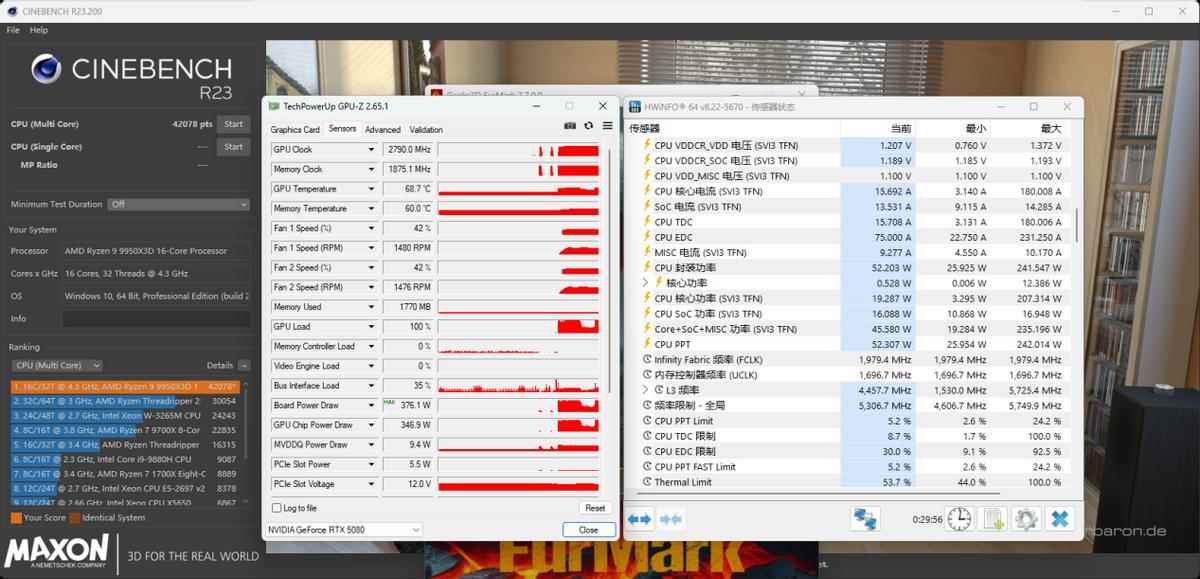Click the HWiNFO sensor list scrollbar
The image size is (1200, 579).
coord(1077,225)
